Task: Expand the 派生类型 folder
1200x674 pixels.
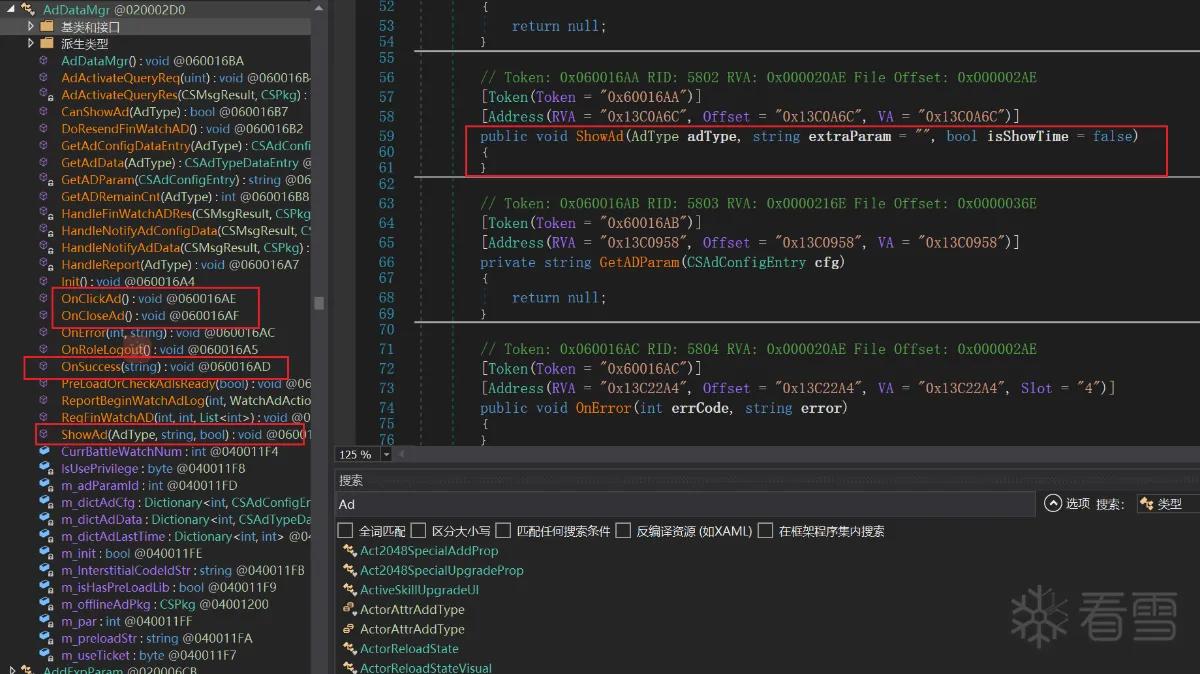Action: pyautogui.click(x=31, y=43)
